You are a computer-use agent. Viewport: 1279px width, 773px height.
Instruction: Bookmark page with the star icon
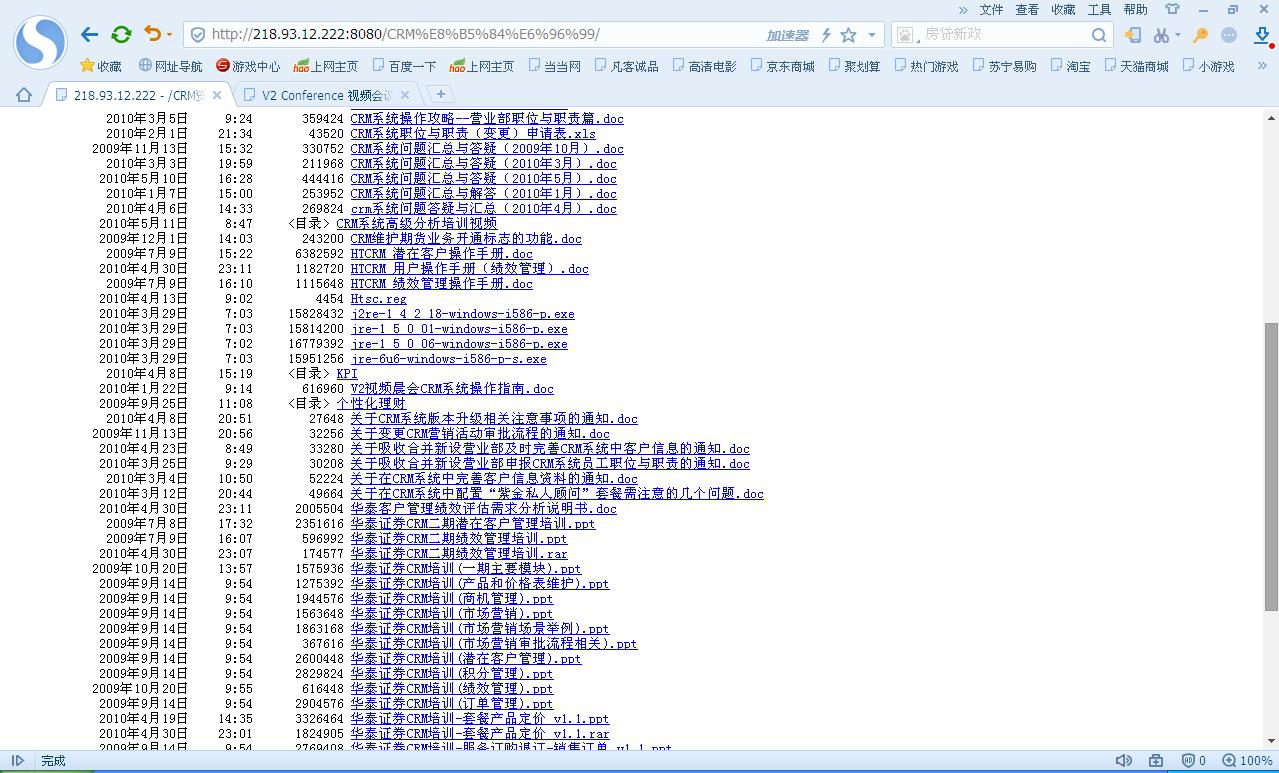[x=848, y=35]
